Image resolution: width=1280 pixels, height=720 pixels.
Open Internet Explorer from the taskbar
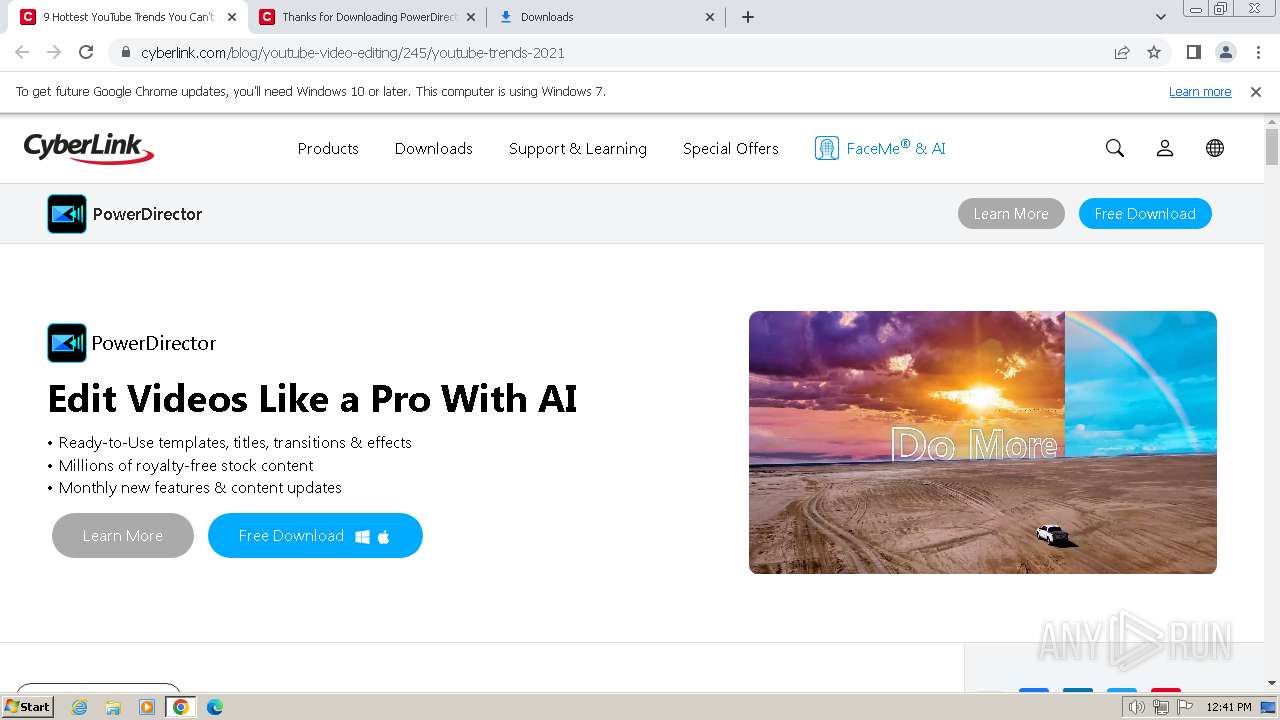80,707
